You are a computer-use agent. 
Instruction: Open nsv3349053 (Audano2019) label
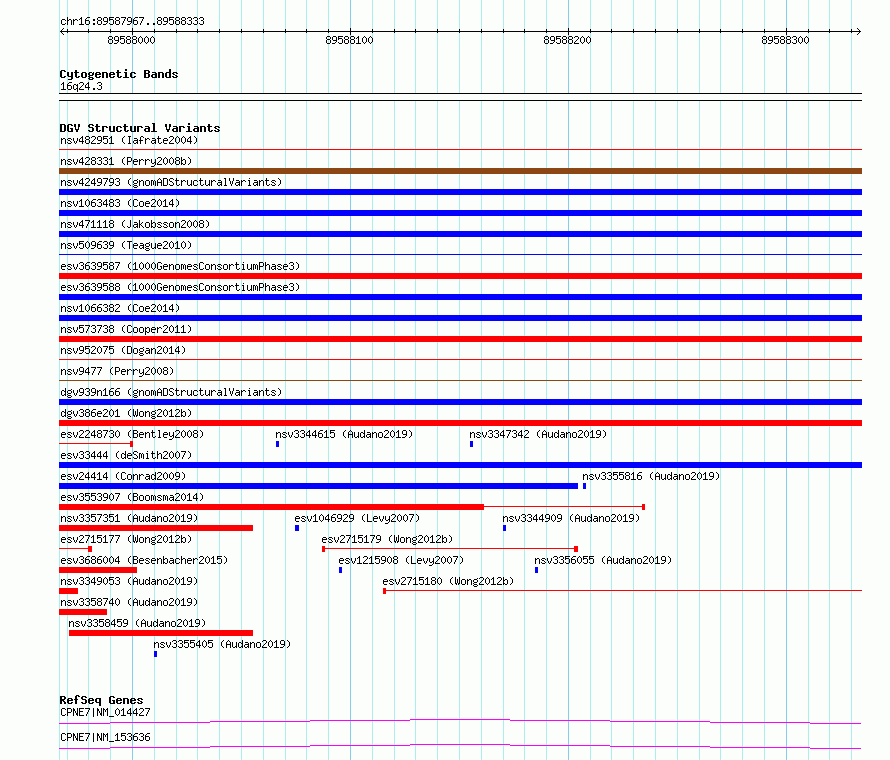click(129, 581)
